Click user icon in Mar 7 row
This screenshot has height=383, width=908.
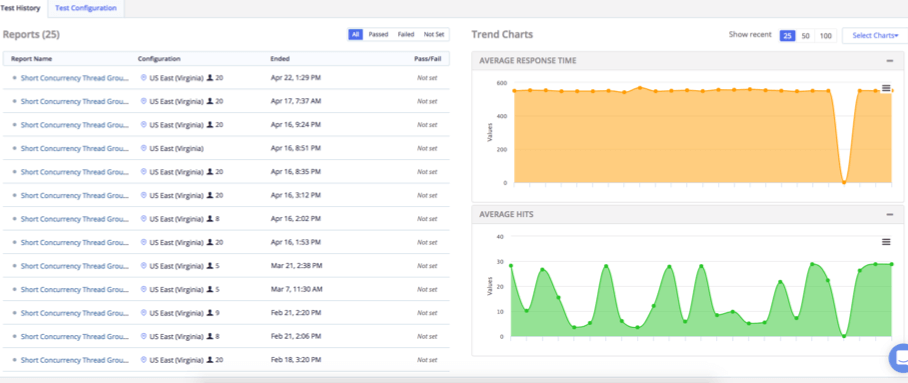click(210, 289)
